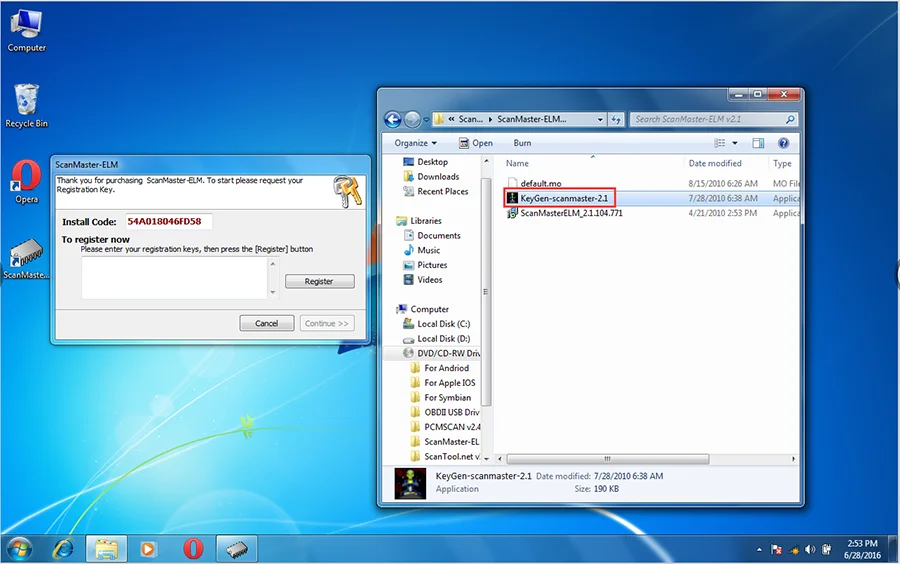Show hidden tray icons arrow
Viewport: 900px width, 564px height.
pos(759,550)
